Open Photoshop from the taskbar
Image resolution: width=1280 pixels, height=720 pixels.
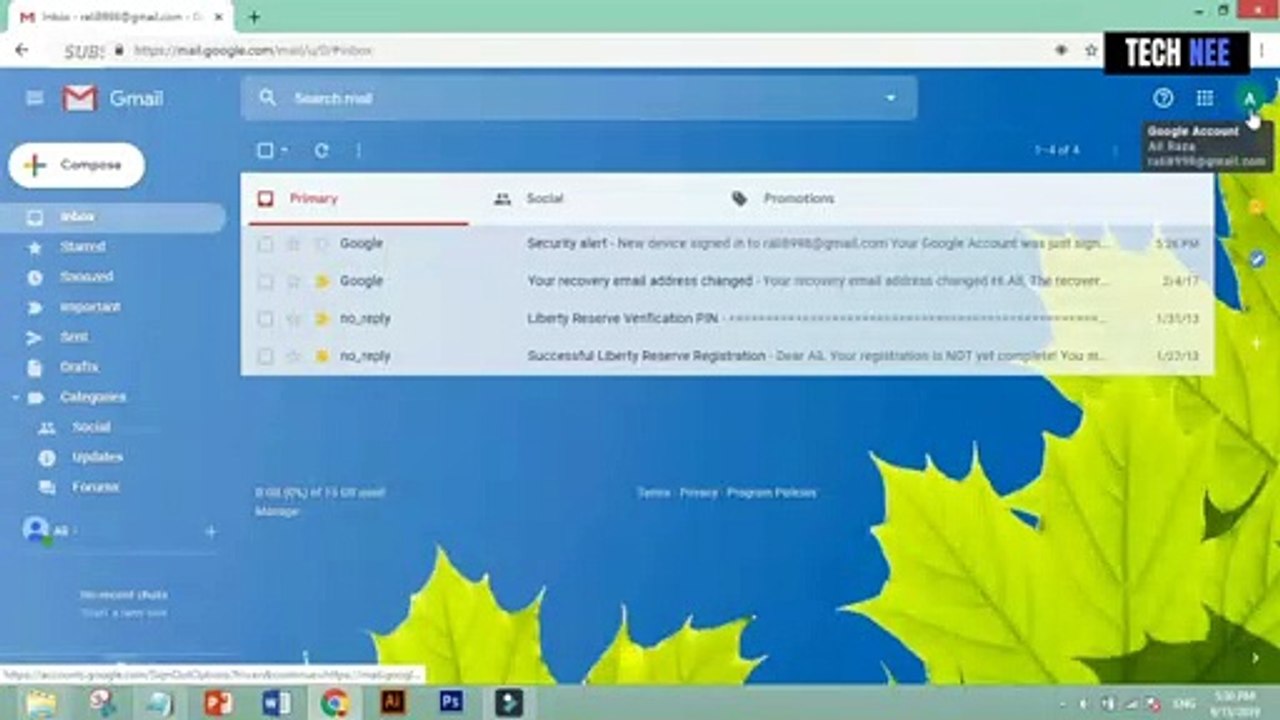(451, 703)
